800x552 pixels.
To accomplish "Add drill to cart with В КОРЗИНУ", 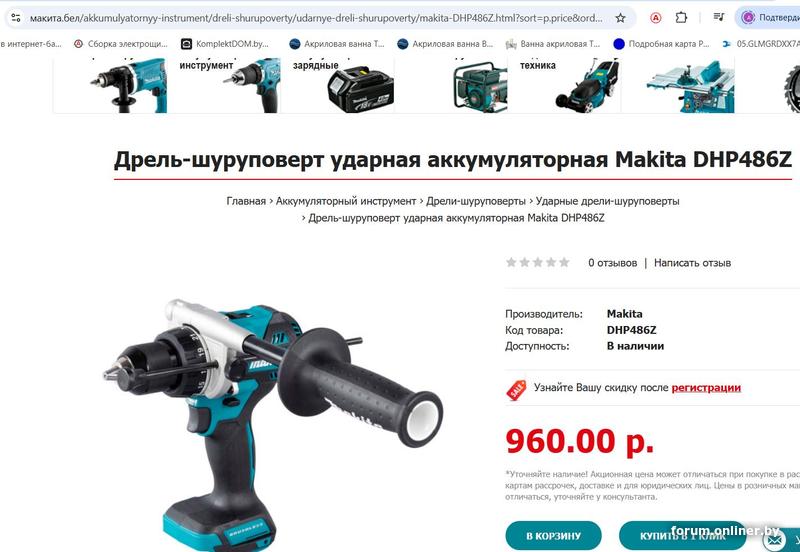I will 554,536.
